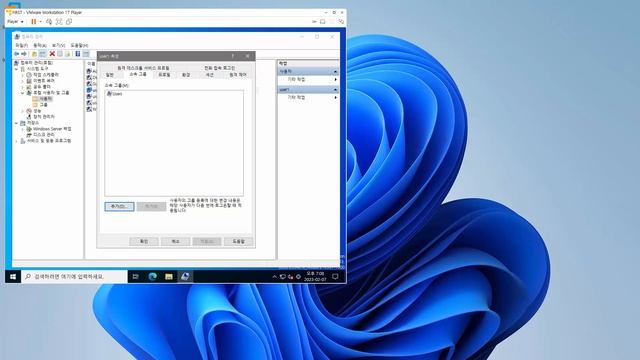Screen dimensions: 640x360
Task: Expand the 이벤트 뷰어 tree node
Action: click(23, 81)
